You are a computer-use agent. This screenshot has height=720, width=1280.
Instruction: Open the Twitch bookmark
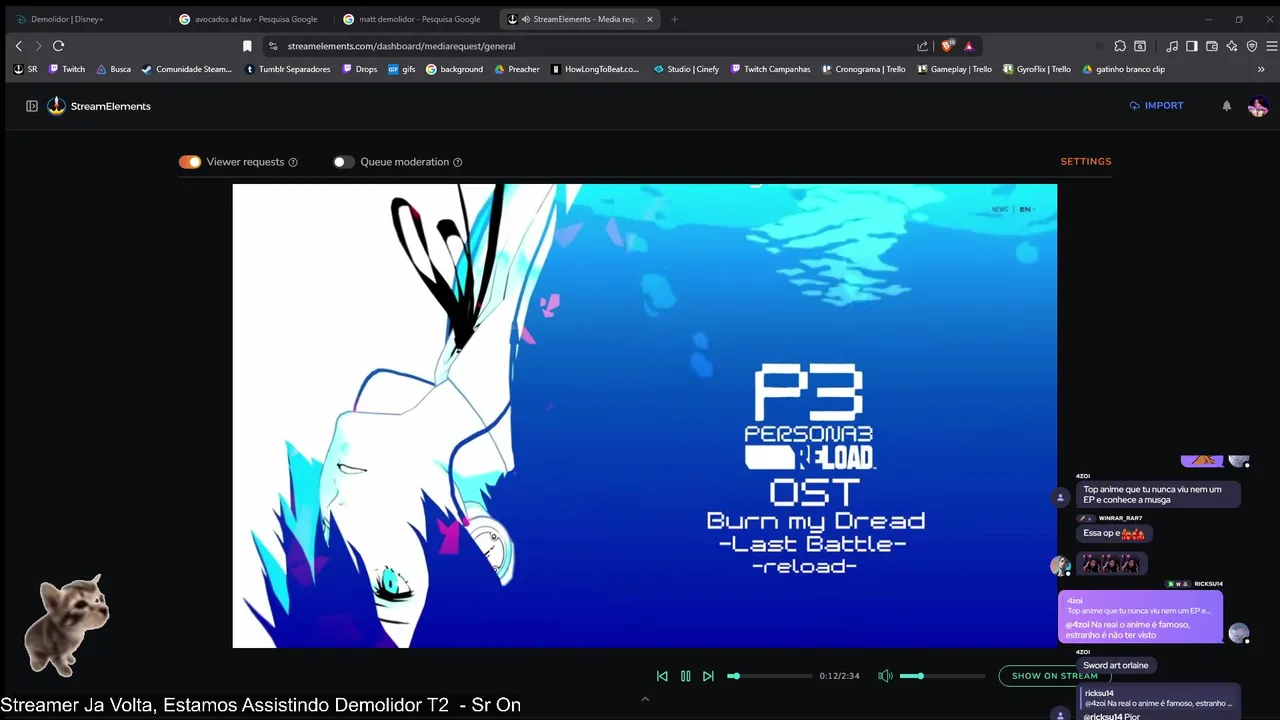click(67, 69)
